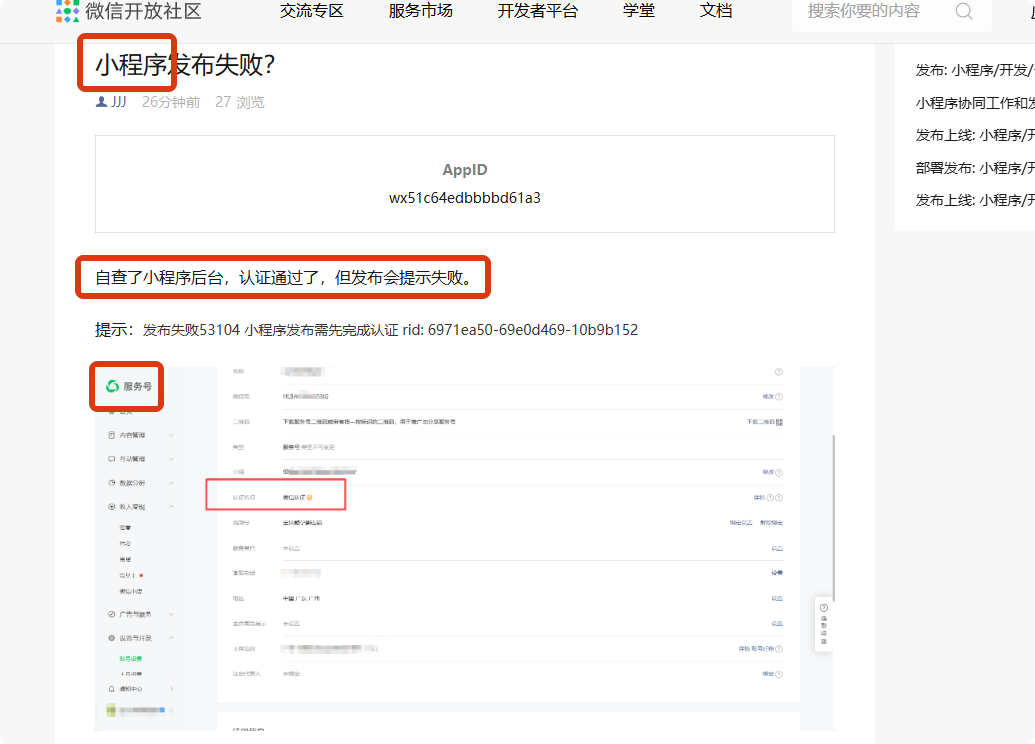Open the 交流专区 navigation item

(x=312, y=11)
